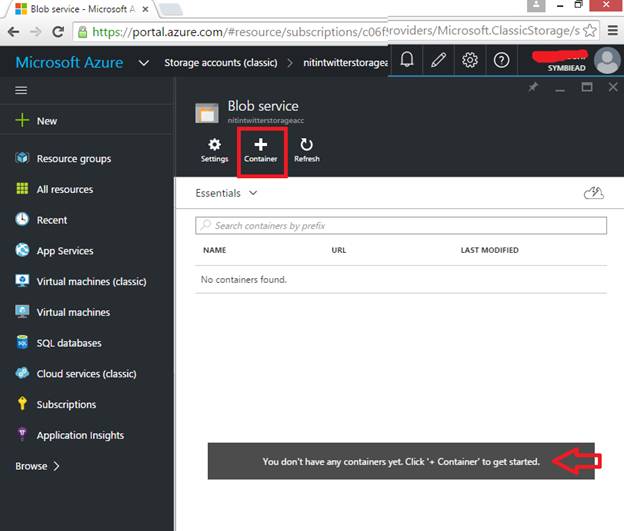
Task: Click the Recent clock icon
Action: [22, 219]
